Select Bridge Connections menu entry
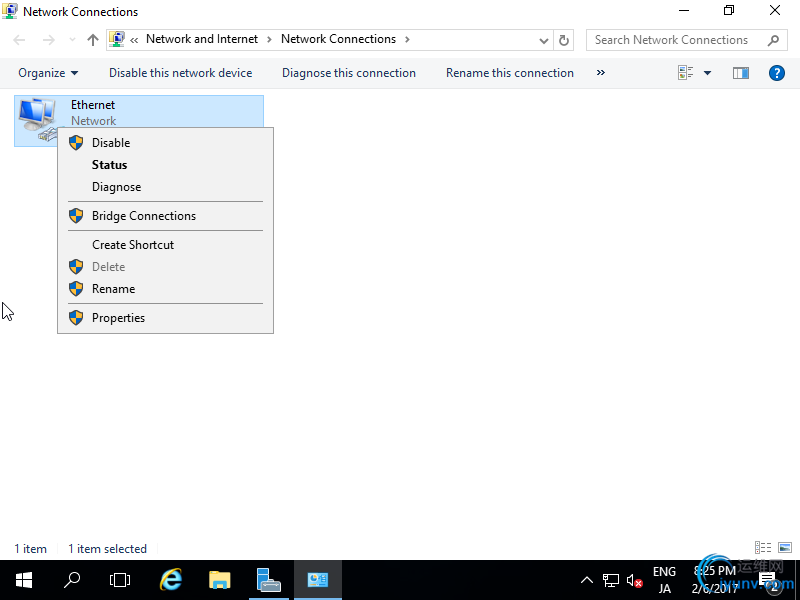This screenshot has width=800, height=600. tap(165, 216)
